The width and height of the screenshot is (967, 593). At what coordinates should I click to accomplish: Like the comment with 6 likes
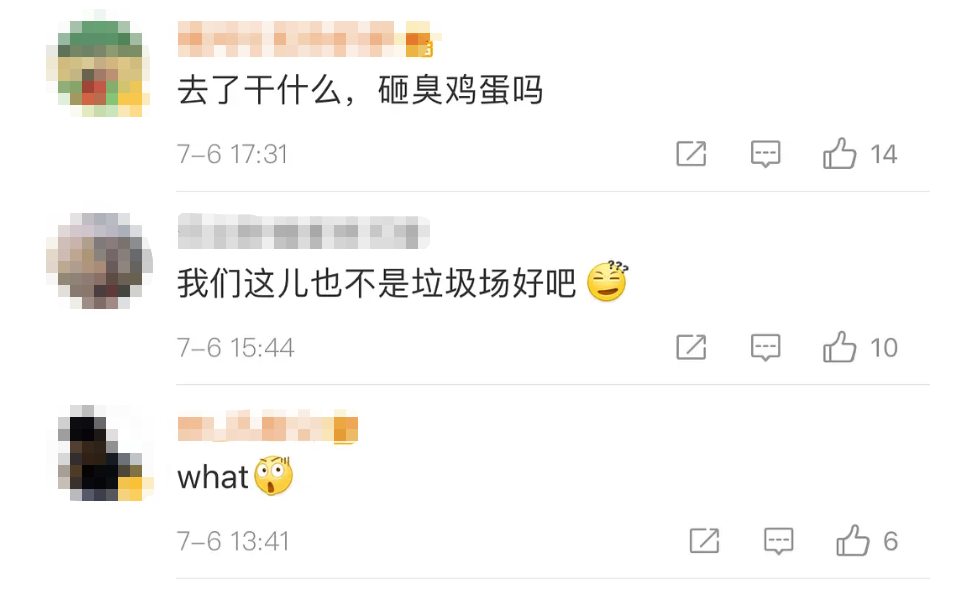click(853, 540)
